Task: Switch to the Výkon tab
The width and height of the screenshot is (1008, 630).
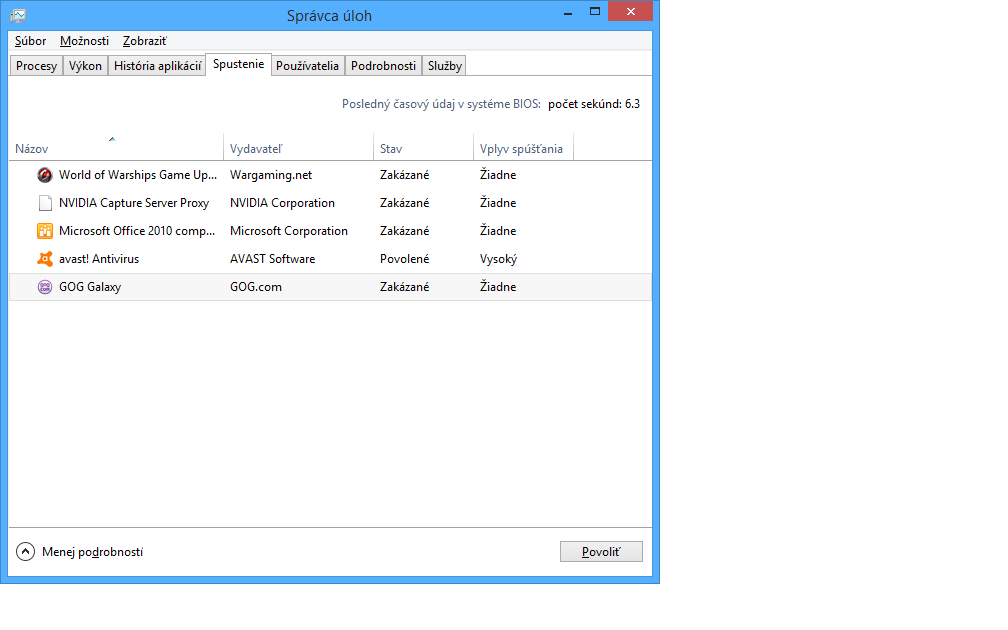Action: tap(86, 66)
